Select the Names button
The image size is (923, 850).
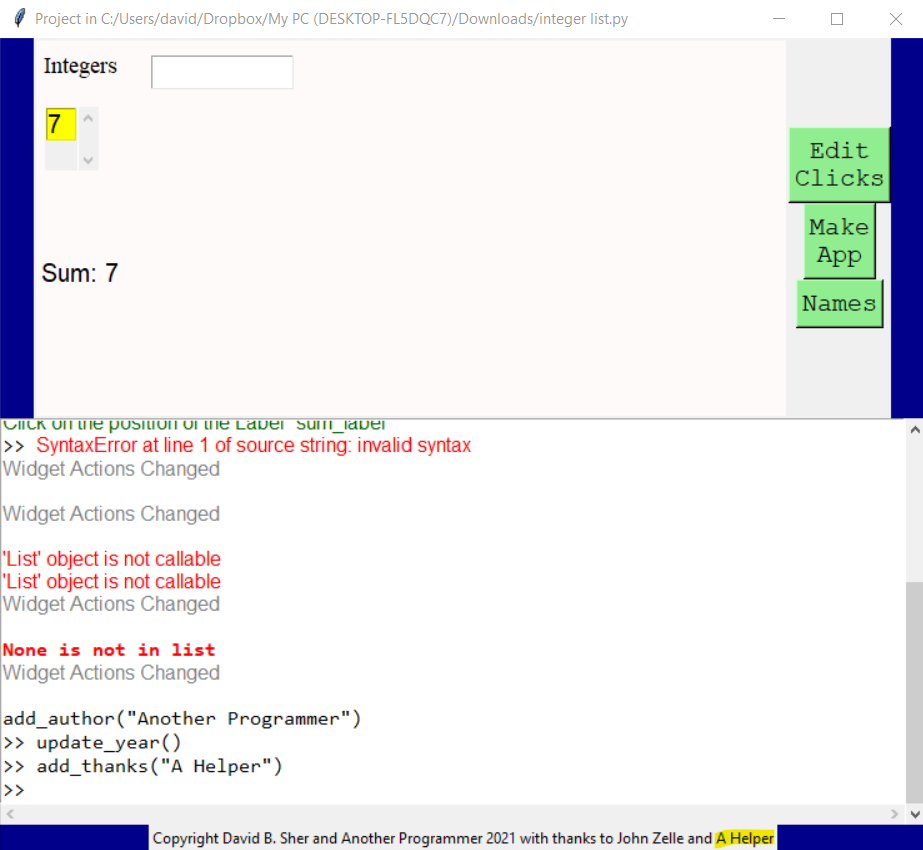pos(839,304)
